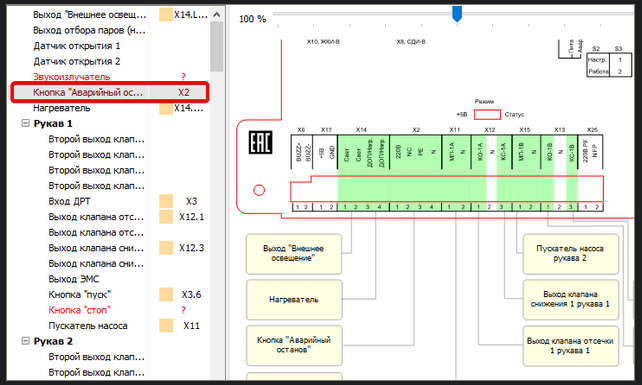The width and height of the screenshot is (642, 385).
Task: Click the Нагреватель block in the diagram
Action: pyautogui.click(x=294, y=300)
